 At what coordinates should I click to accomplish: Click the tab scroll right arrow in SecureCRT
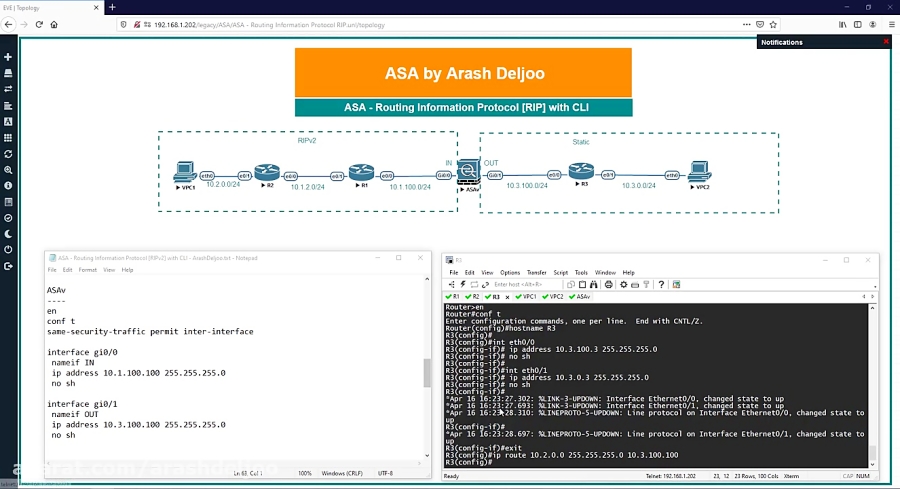[x=872, y=297]
